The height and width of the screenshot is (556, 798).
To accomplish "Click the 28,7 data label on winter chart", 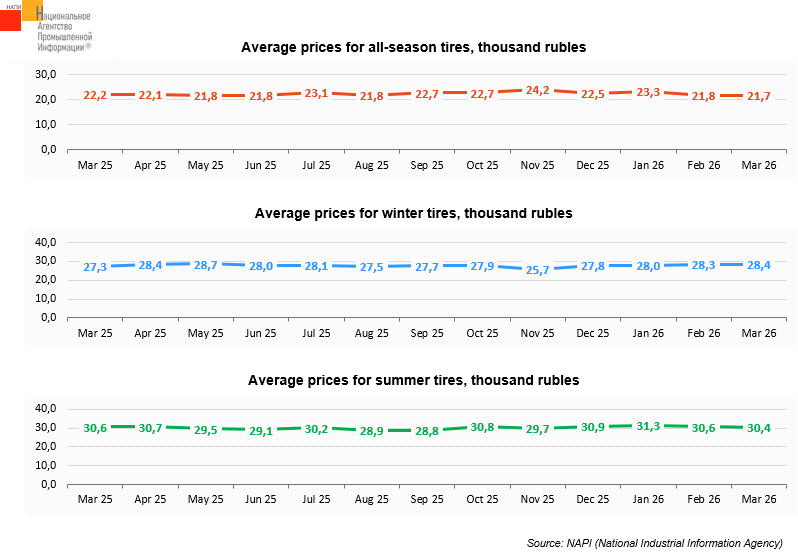I will click(x=206, y=265).
